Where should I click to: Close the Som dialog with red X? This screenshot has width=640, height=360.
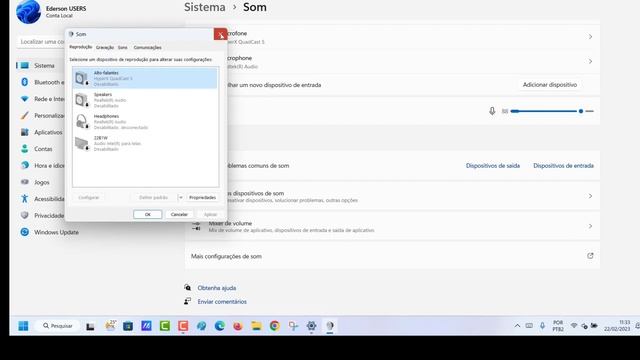coord(220,34)
